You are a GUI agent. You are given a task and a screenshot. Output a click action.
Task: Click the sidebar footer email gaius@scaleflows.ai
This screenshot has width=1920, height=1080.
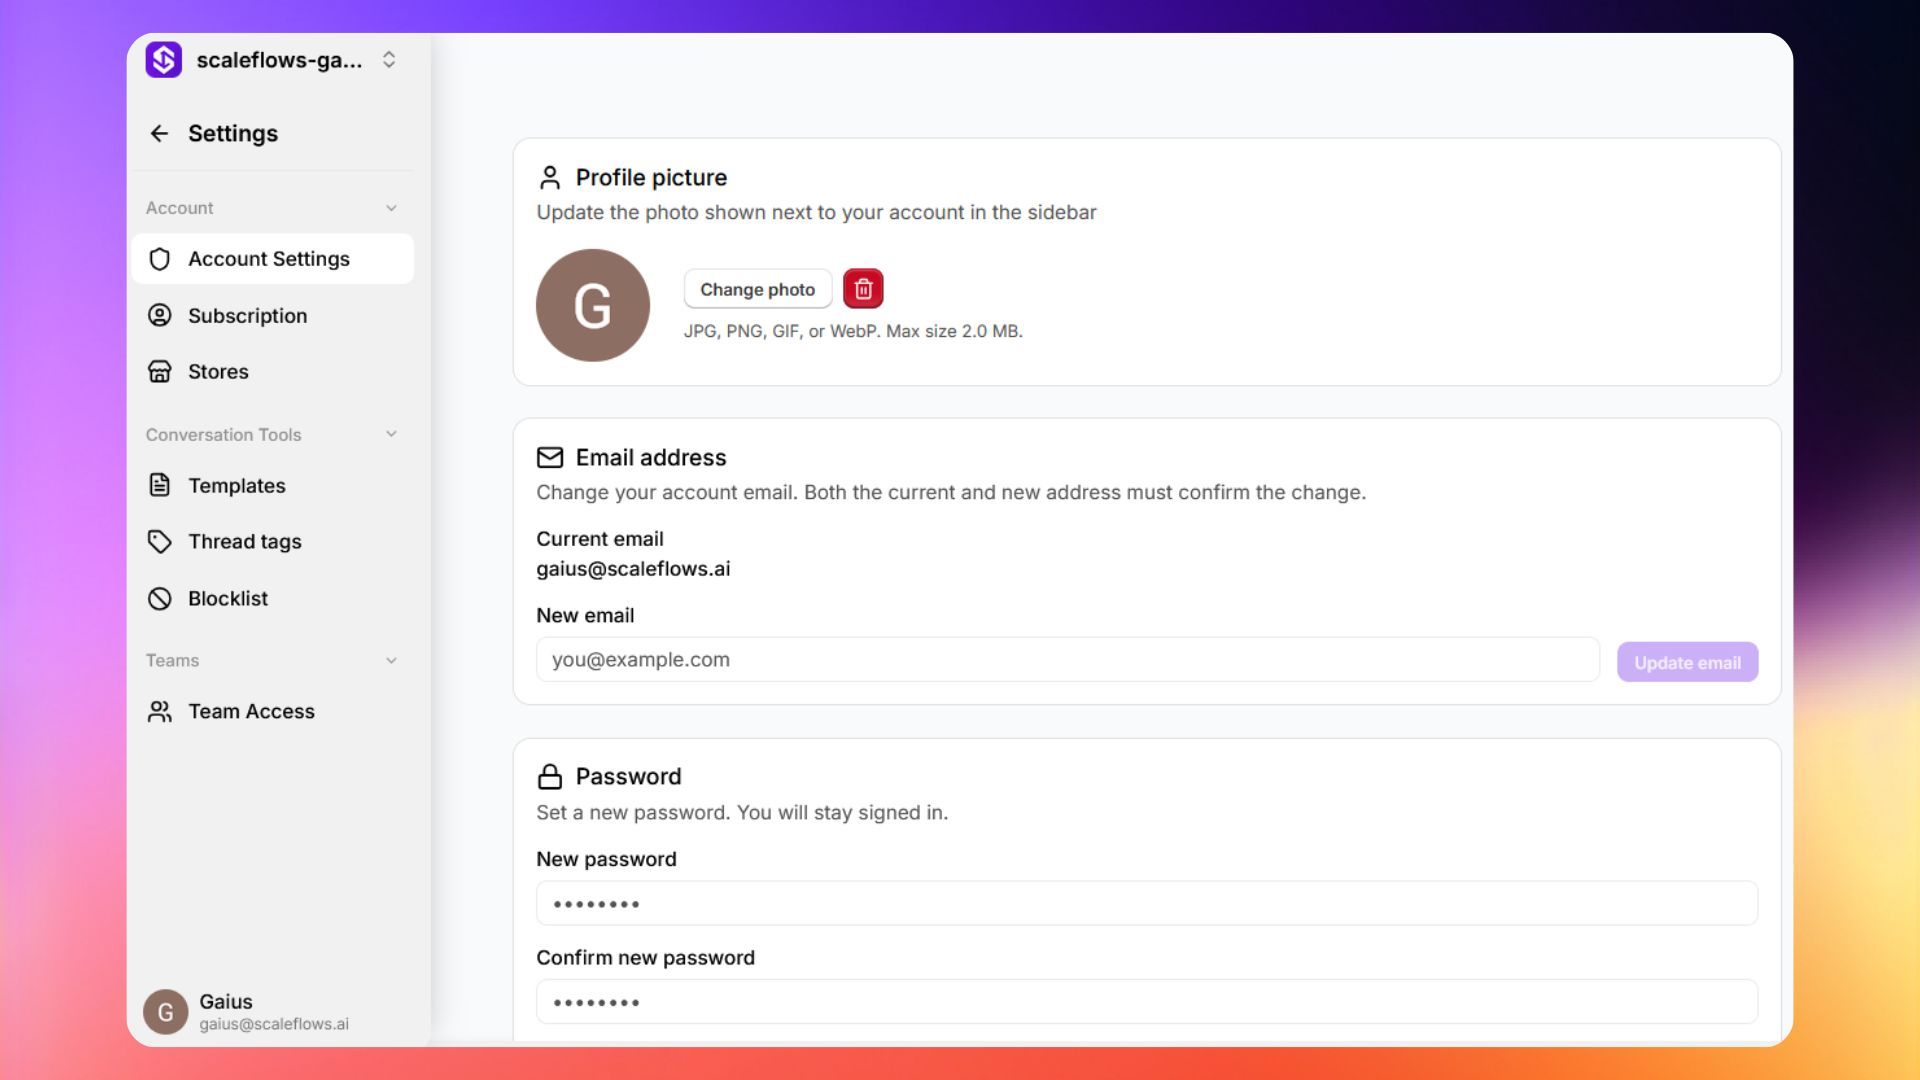[x=274, y=1024]
